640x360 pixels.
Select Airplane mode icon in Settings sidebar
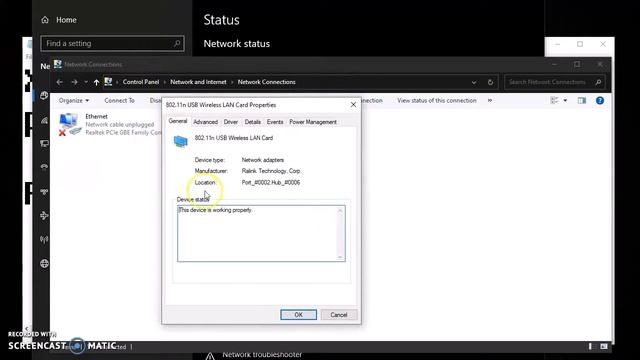point(44,216)
